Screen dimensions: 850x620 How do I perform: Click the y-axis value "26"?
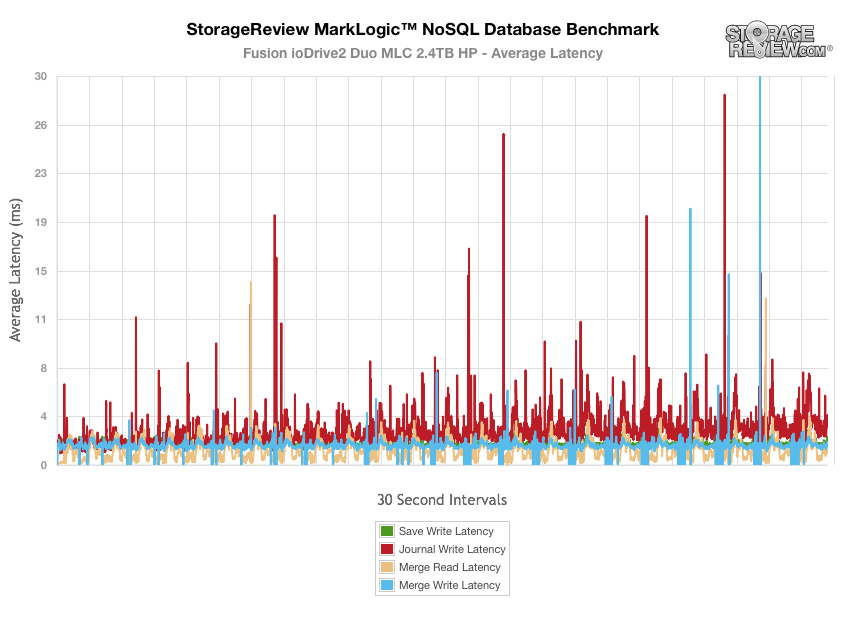pyautogui.click(x=41, y=125)
